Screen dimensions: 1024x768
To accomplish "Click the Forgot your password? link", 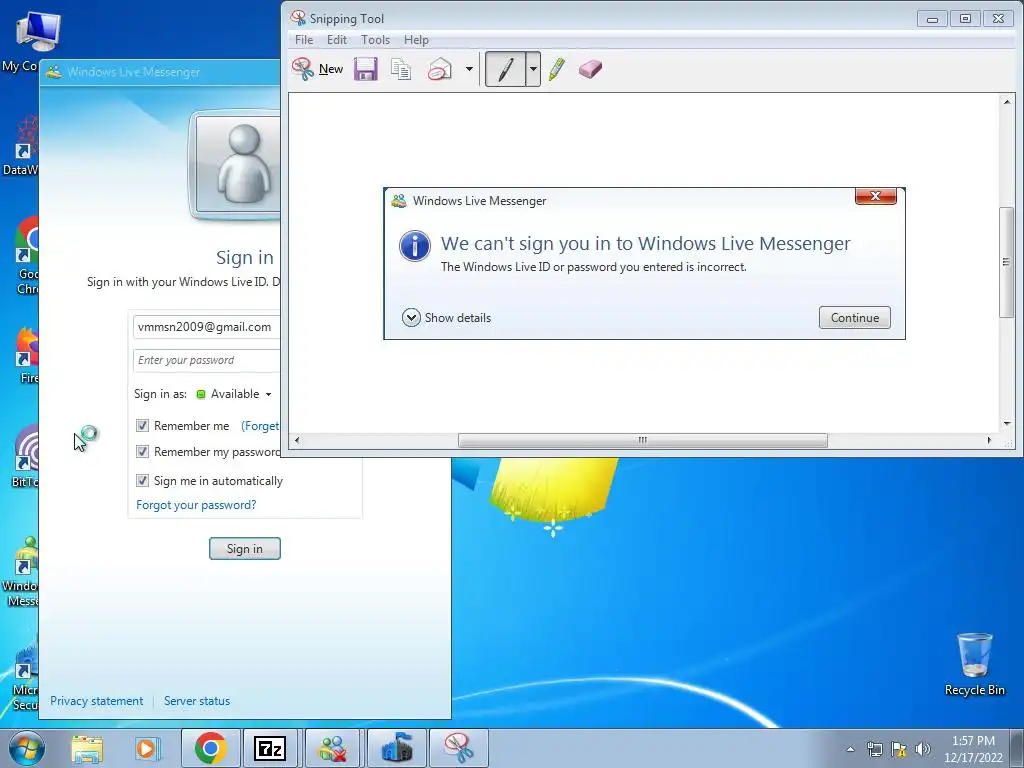I will coord(196,505).
